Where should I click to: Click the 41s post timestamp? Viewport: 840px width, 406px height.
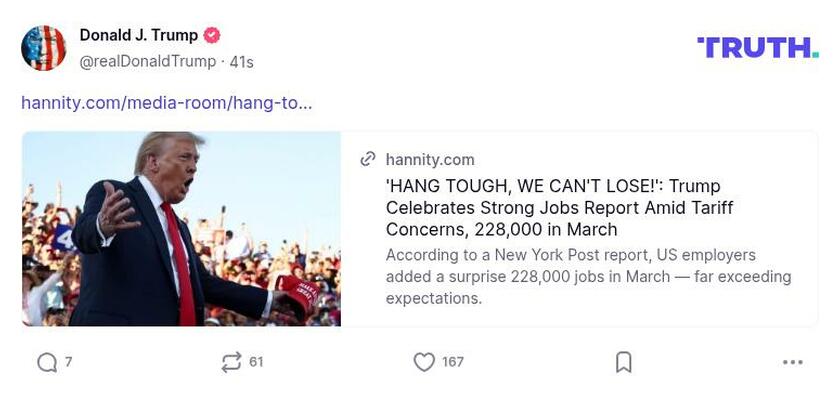pos(241,62)
